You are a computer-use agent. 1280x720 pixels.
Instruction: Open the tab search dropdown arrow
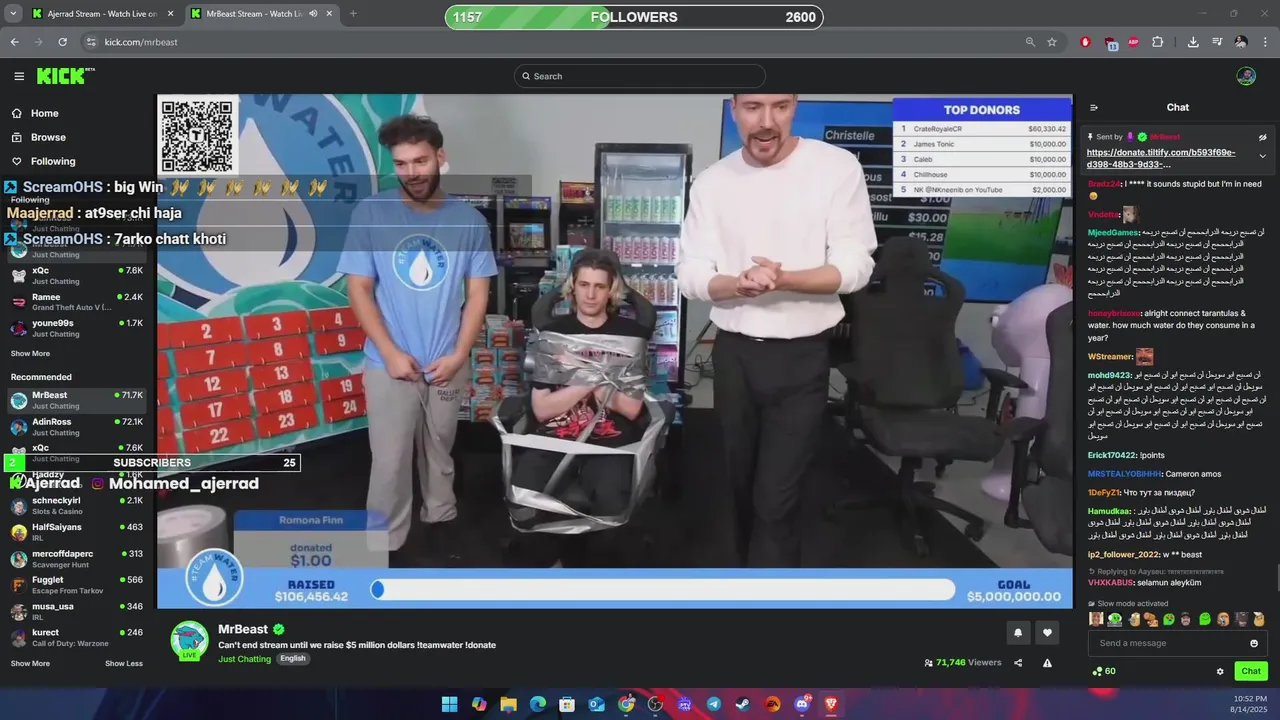[x=13, y=14]
